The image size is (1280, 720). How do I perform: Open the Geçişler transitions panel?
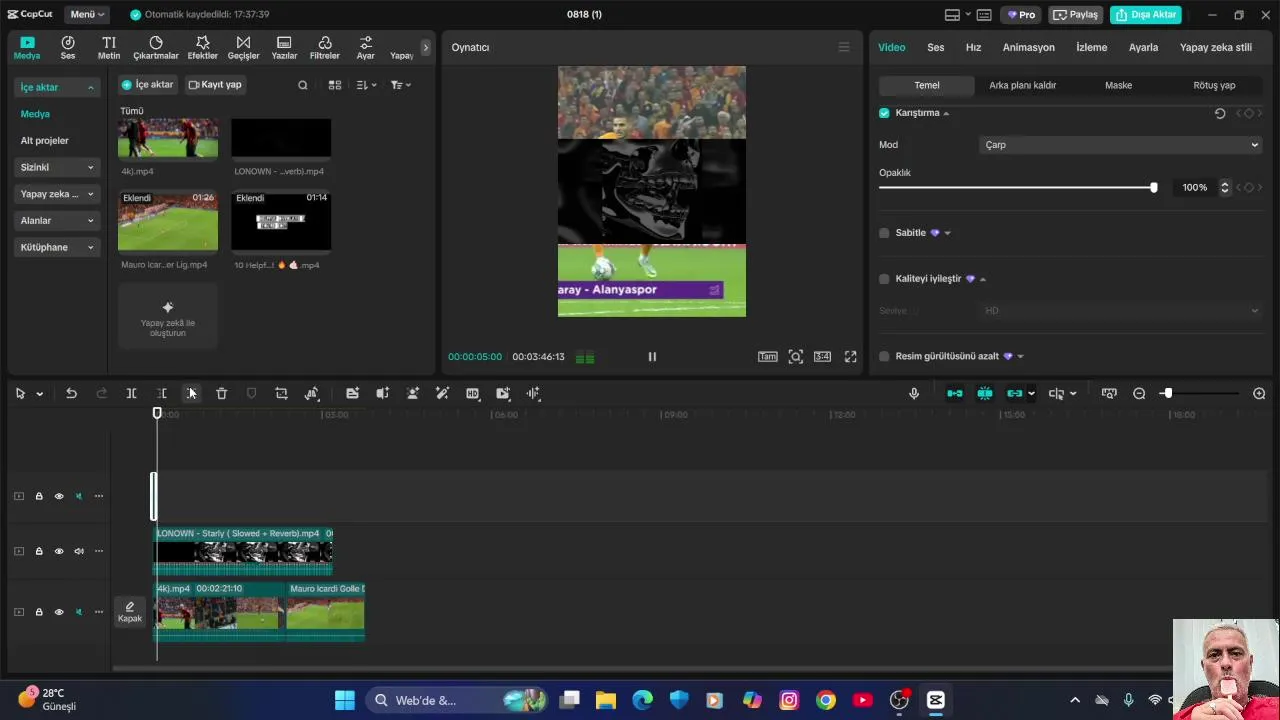click(243, 47)
